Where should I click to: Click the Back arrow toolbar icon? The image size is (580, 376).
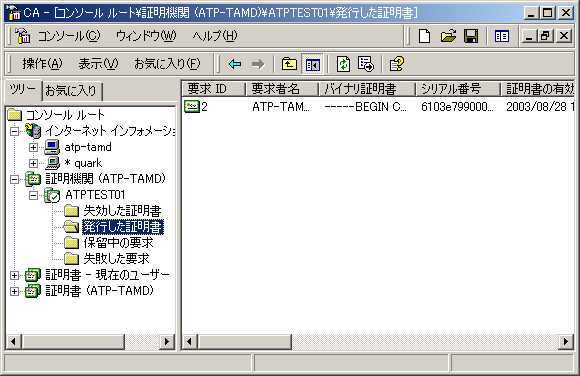[x=235, y=64]
